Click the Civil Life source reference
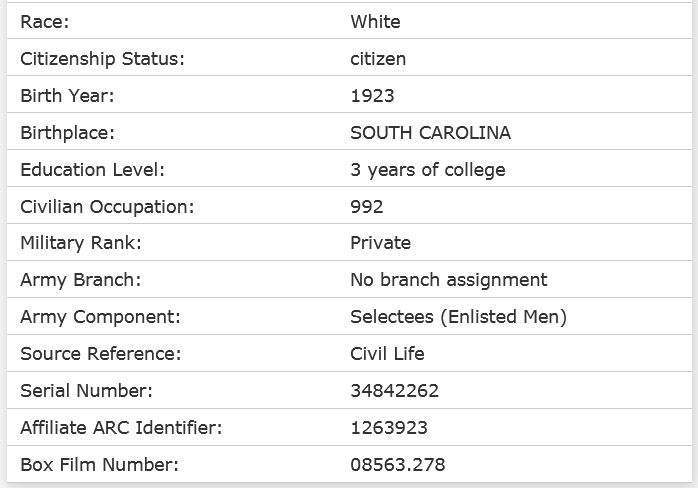698x488 pixels. pyautogui.click(x=387, y=354)
